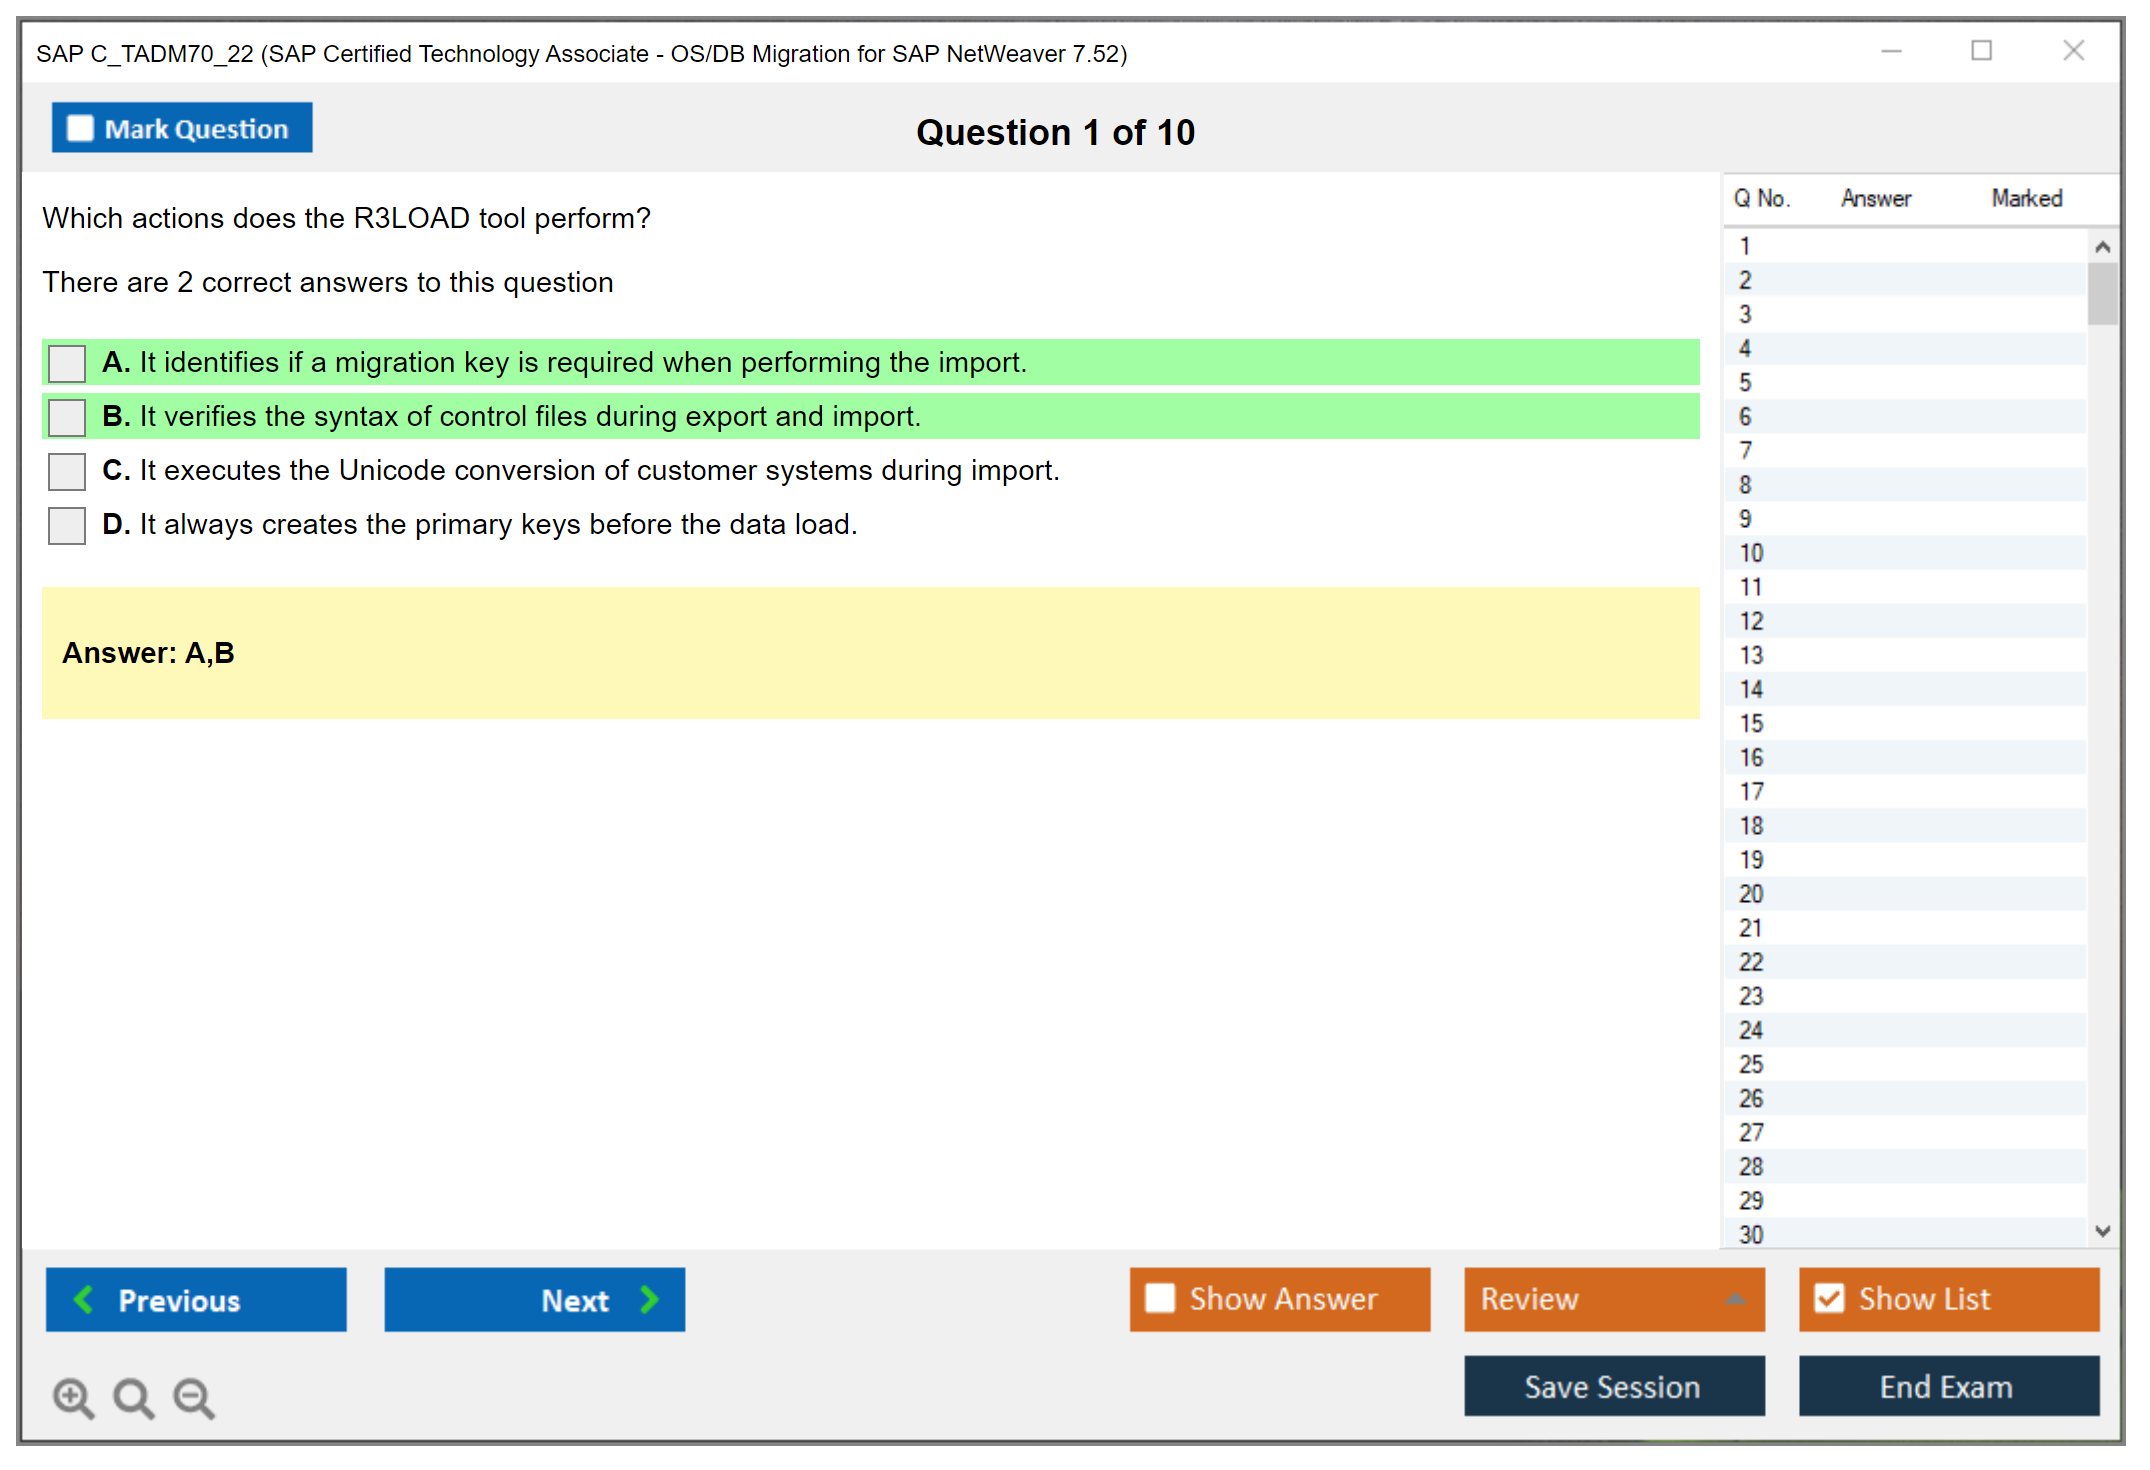Click the green left arrow on Previous
The image size is (2150, 1470).
(84, 1299)
